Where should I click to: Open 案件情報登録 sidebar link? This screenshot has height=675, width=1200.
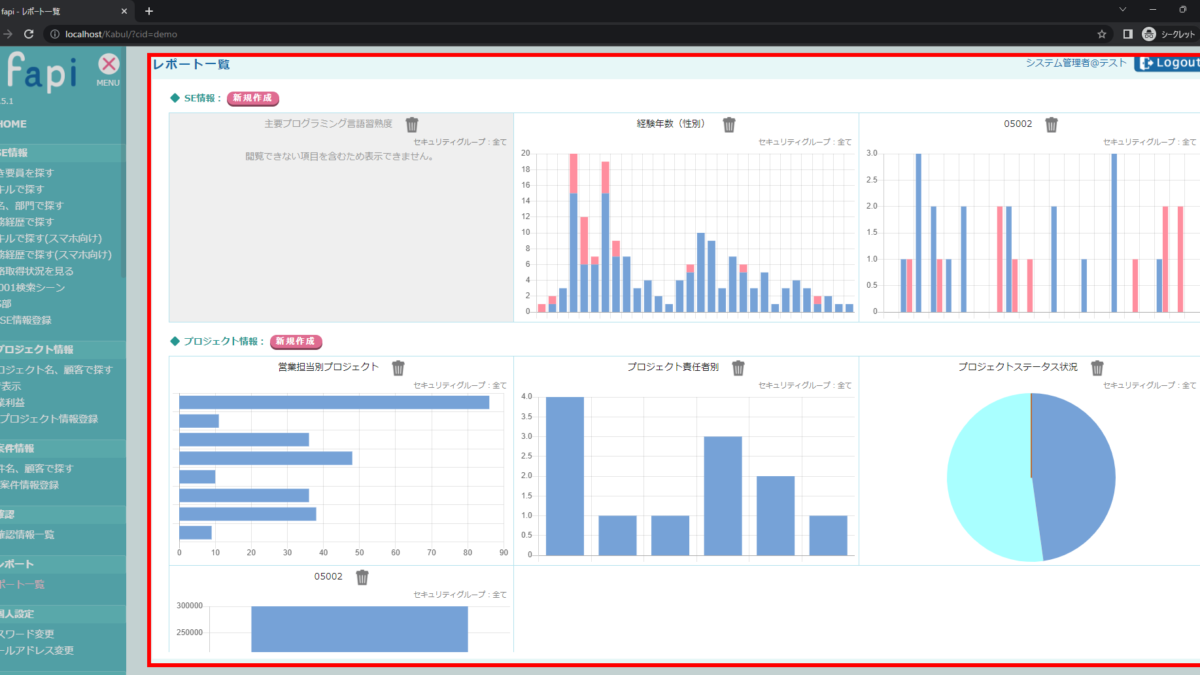click(x=36, y=485)
